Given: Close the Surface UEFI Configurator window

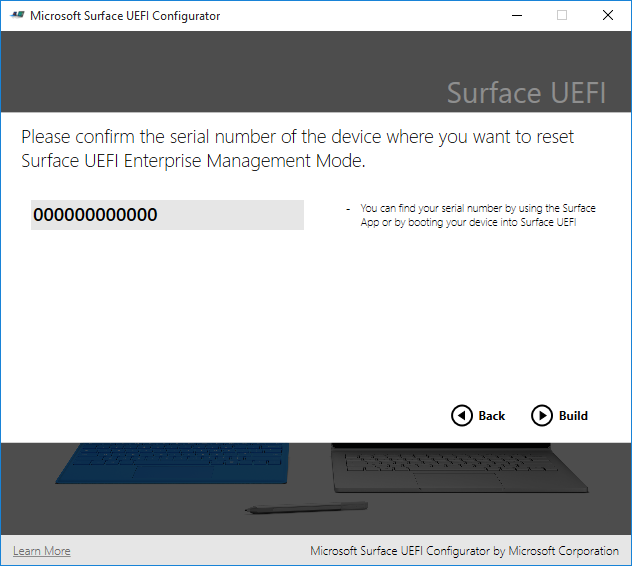Looking at the screenshot, I should [x=608, y=15].
